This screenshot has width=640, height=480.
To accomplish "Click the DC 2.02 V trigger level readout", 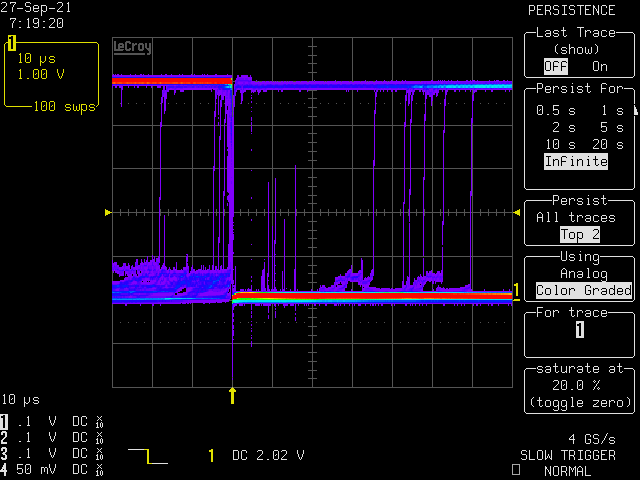I will (x=268, y=456).
